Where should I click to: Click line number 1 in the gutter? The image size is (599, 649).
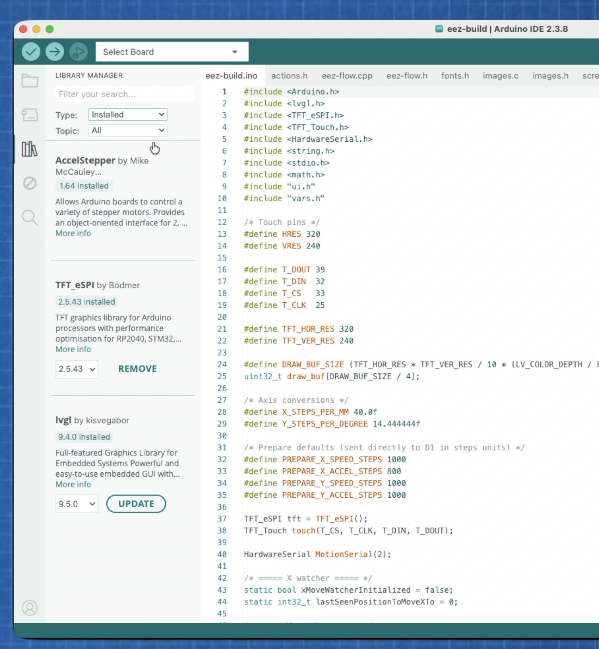(224, 91)
